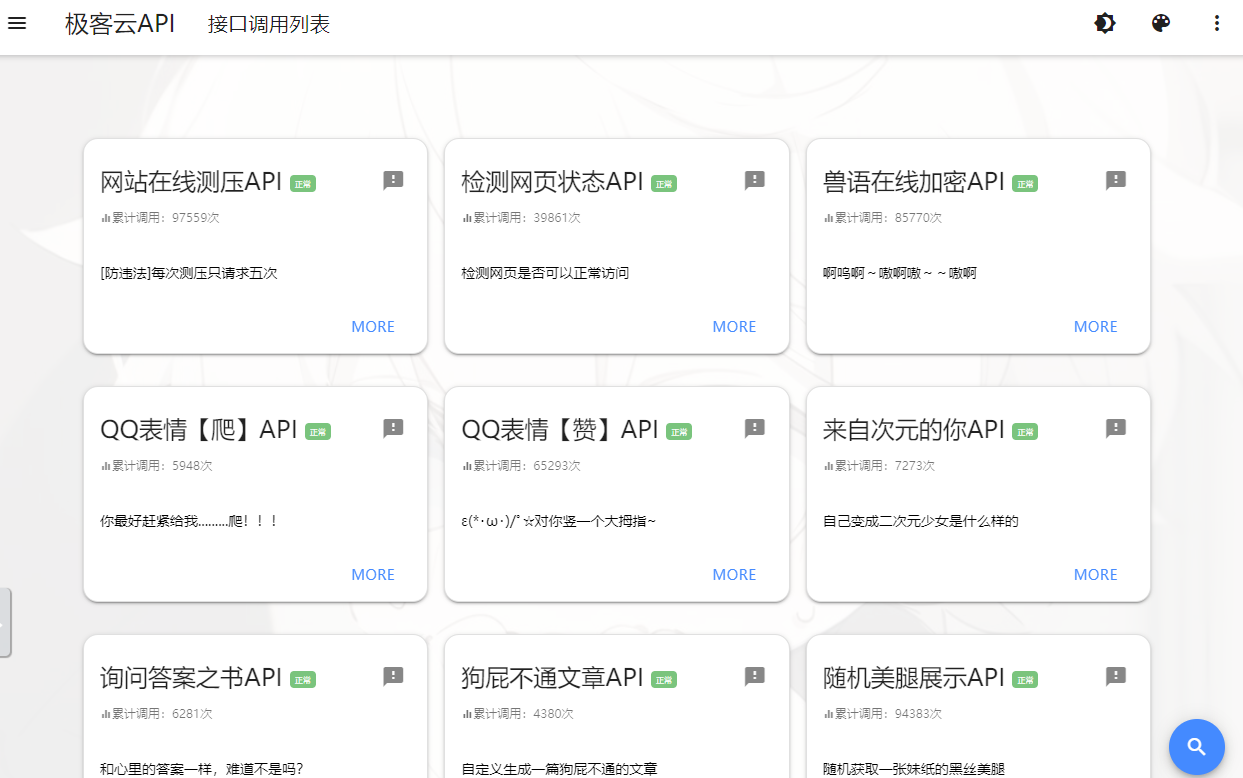Click feedback icon on 兽语在线加密API card
This screenshot has width=1243, height=778.
pos(1116,180)
